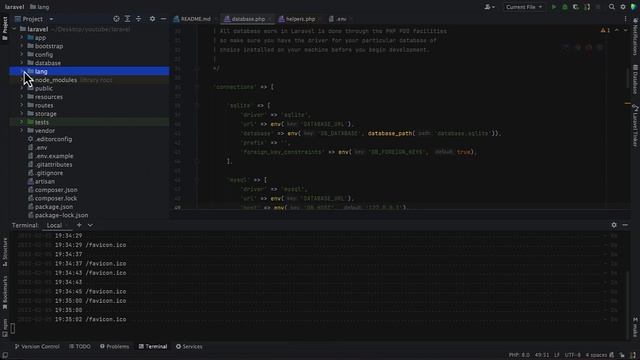This screenshot has width=640, height=360.
Task: Open the profiler run icon
Action: click(587, 7)
